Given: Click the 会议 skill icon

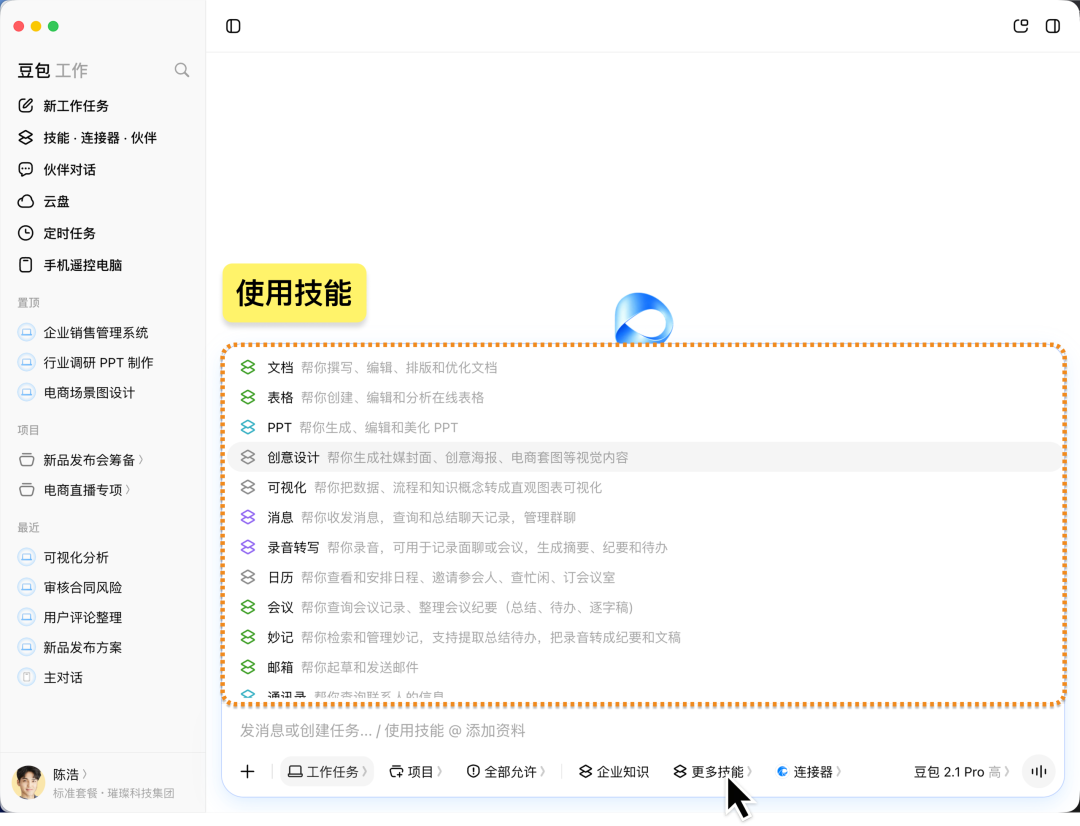Looking at the screenshot, I should click(248, 607).
